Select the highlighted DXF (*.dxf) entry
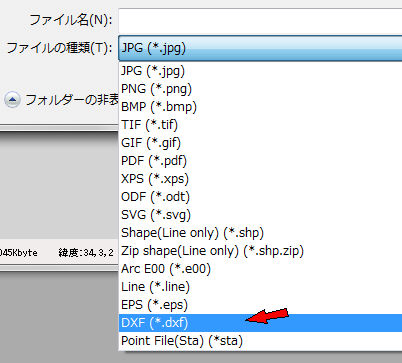 point(260,323)
